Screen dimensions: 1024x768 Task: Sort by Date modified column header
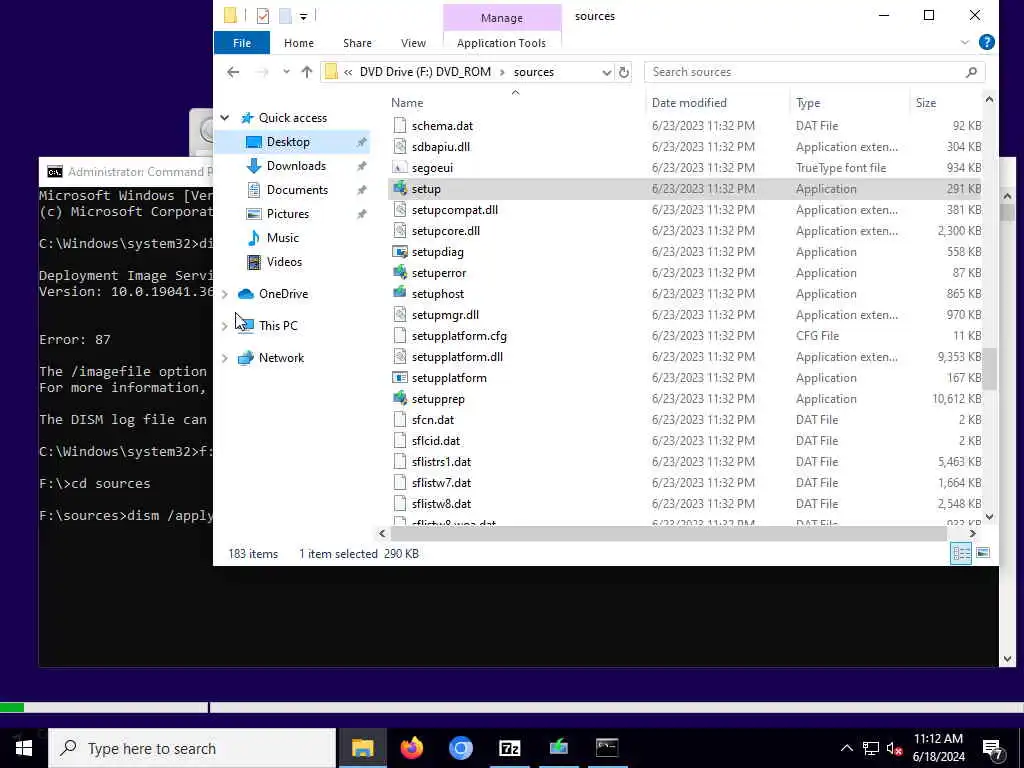click(x=689, y=103)
